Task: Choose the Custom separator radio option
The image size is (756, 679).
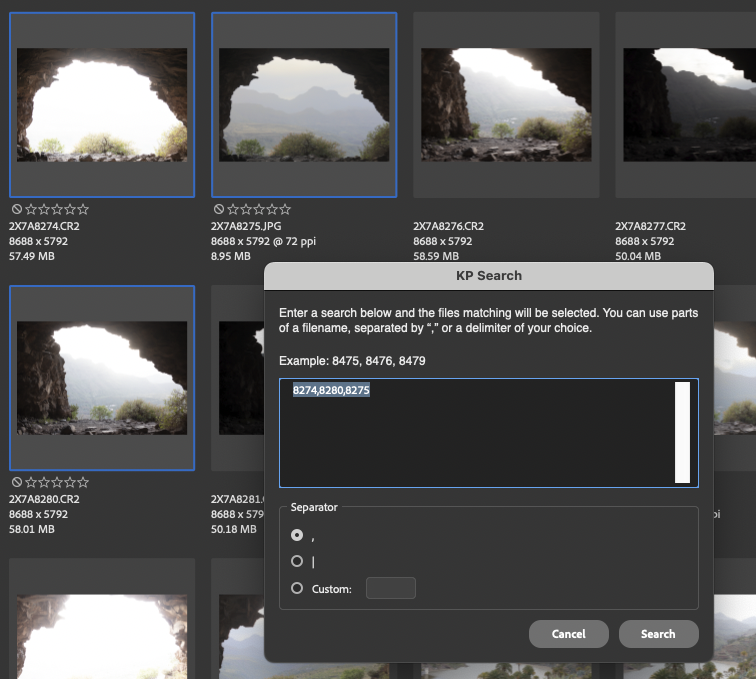Action: tap(297, 588)
